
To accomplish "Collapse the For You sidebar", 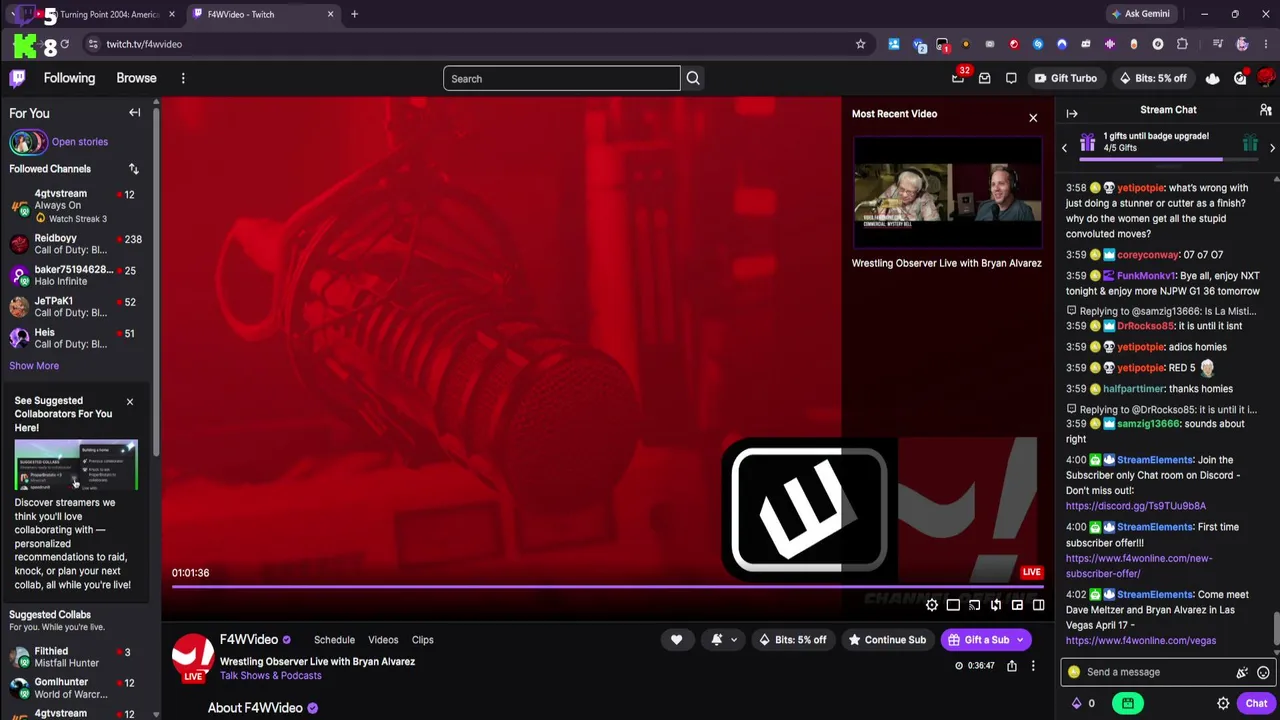I will pyautogui.click(x=134, y=113).
